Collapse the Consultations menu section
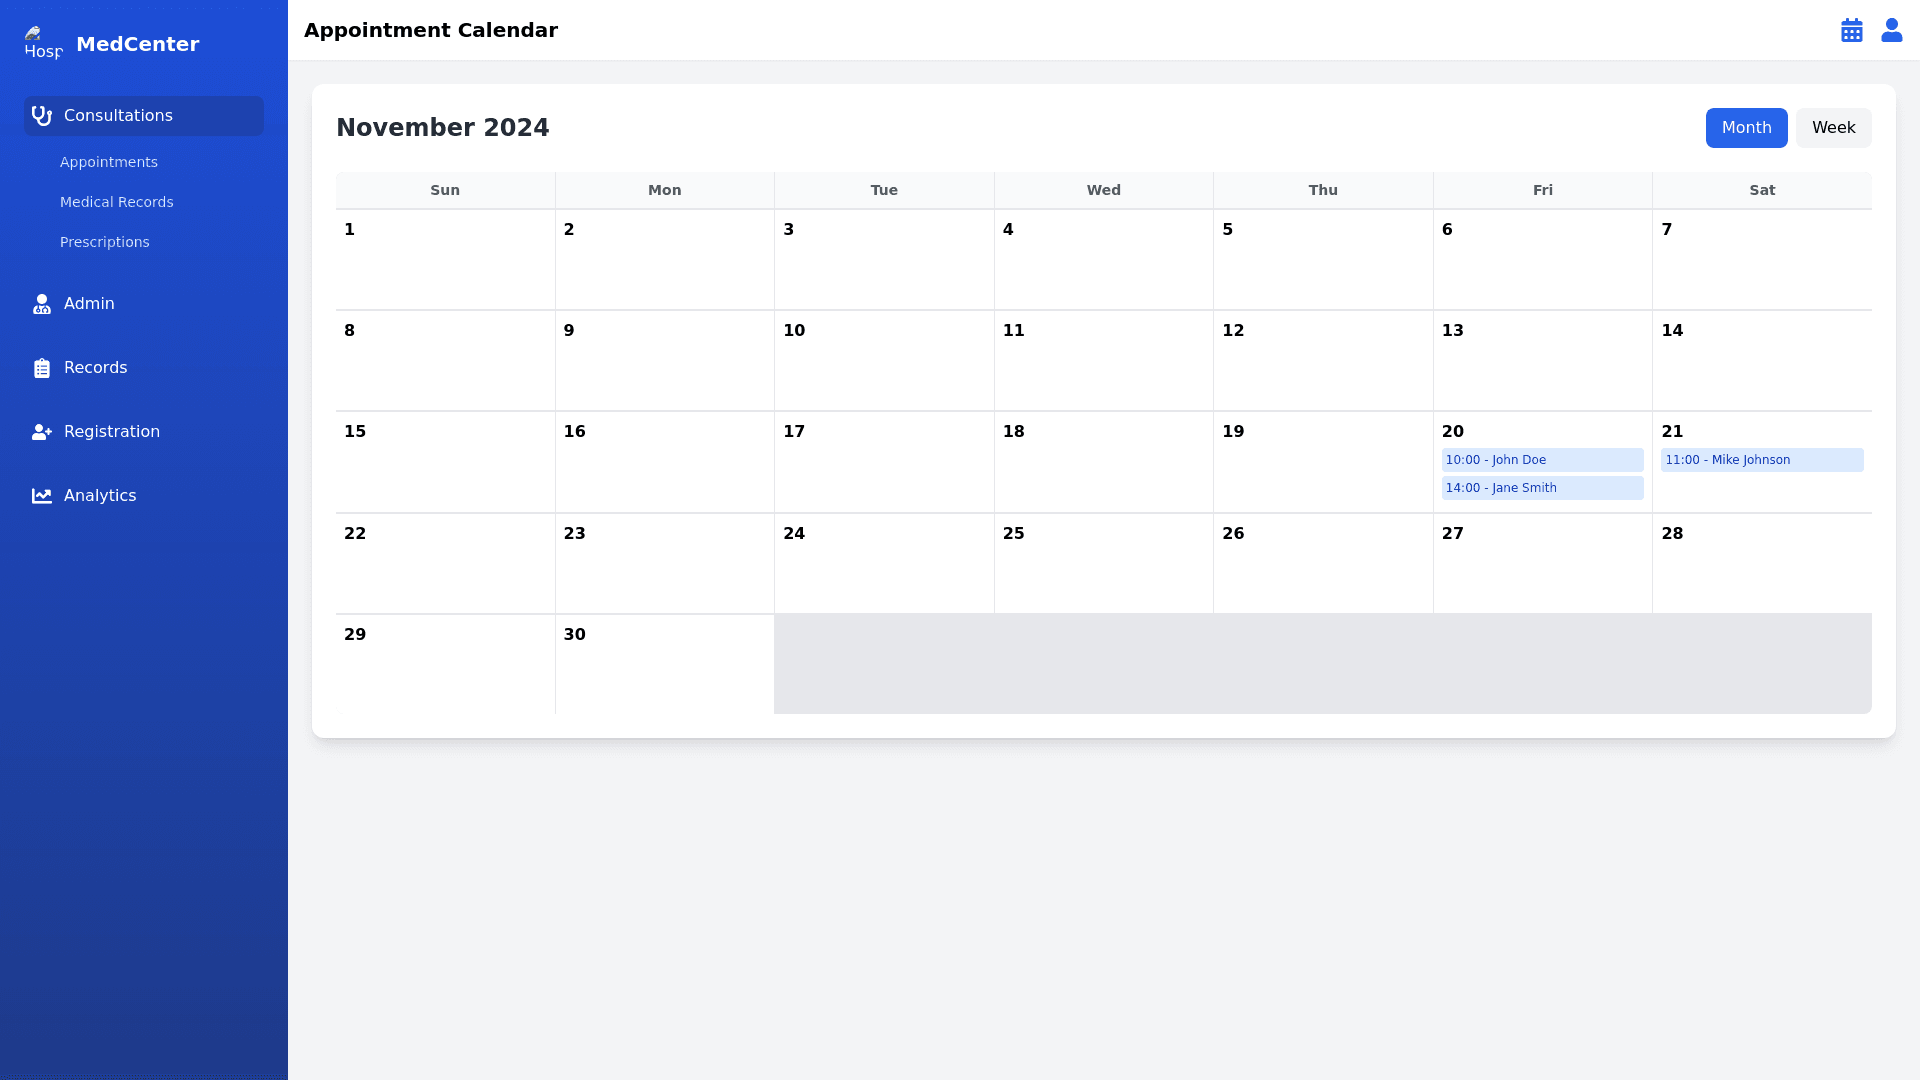 (x=144, y=116)
